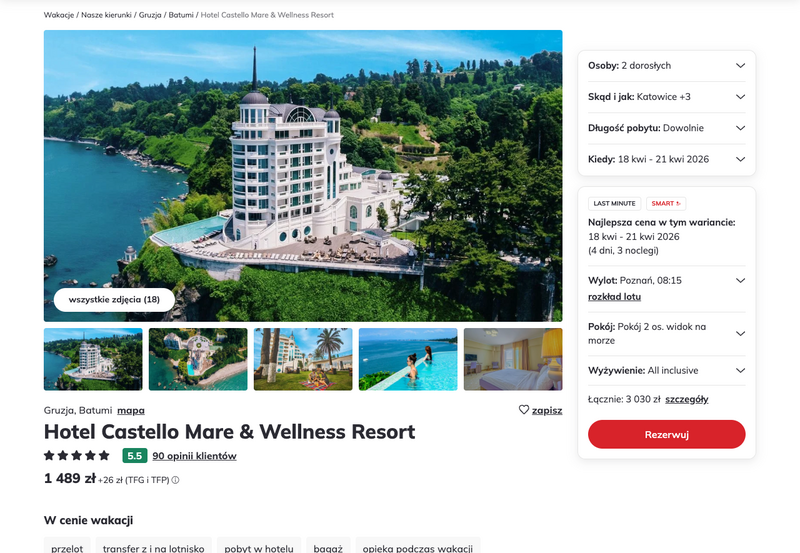Image resolution: width=800 pixels, height=553 pixels.
Task: Open the Wyżywienie All inclusive options
Action: pyautogui.click(x=666, y=370)
